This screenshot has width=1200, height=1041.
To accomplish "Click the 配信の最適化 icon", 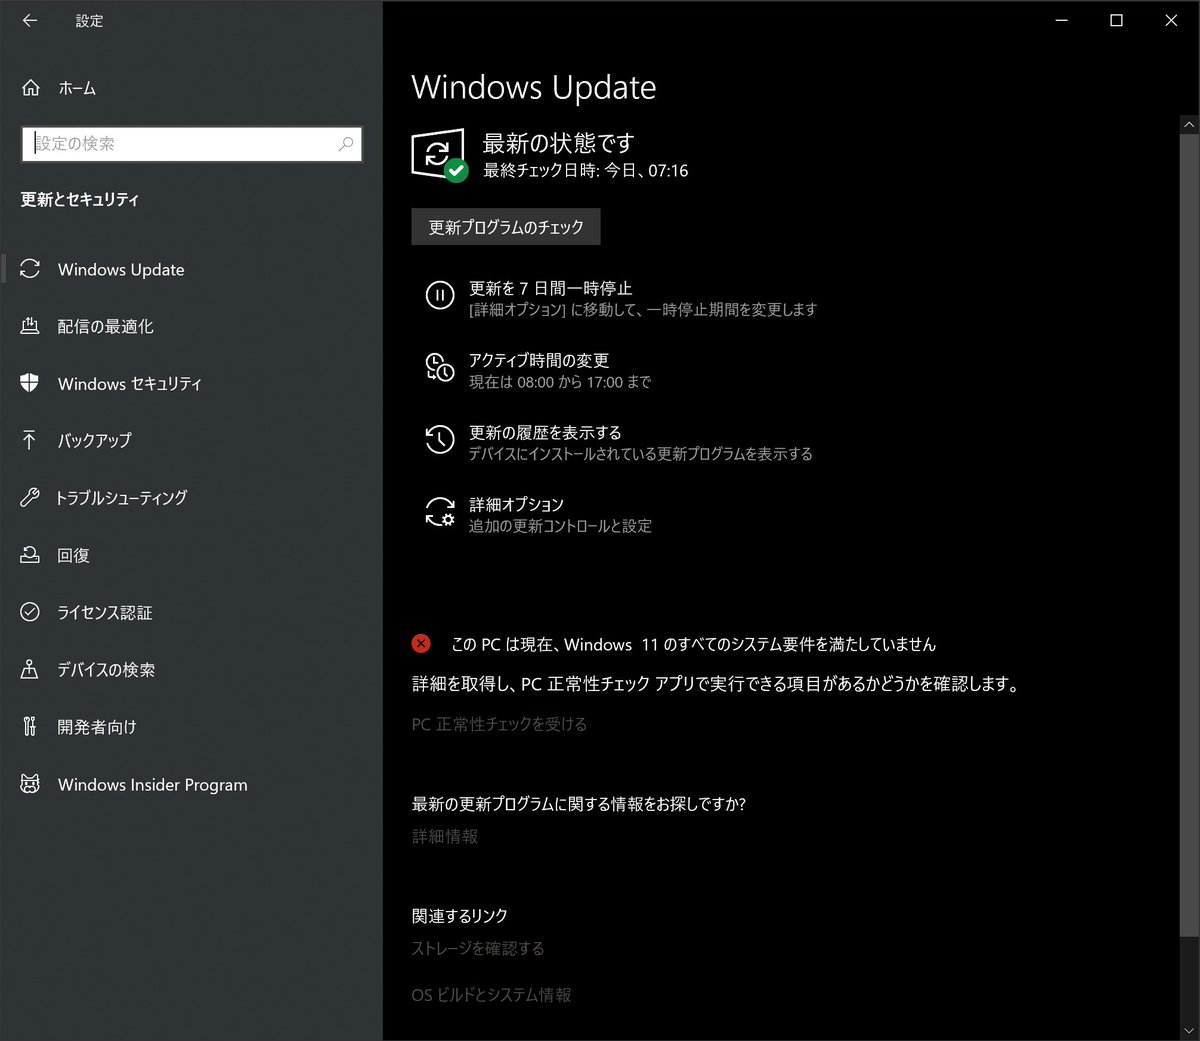I will 30,326.
